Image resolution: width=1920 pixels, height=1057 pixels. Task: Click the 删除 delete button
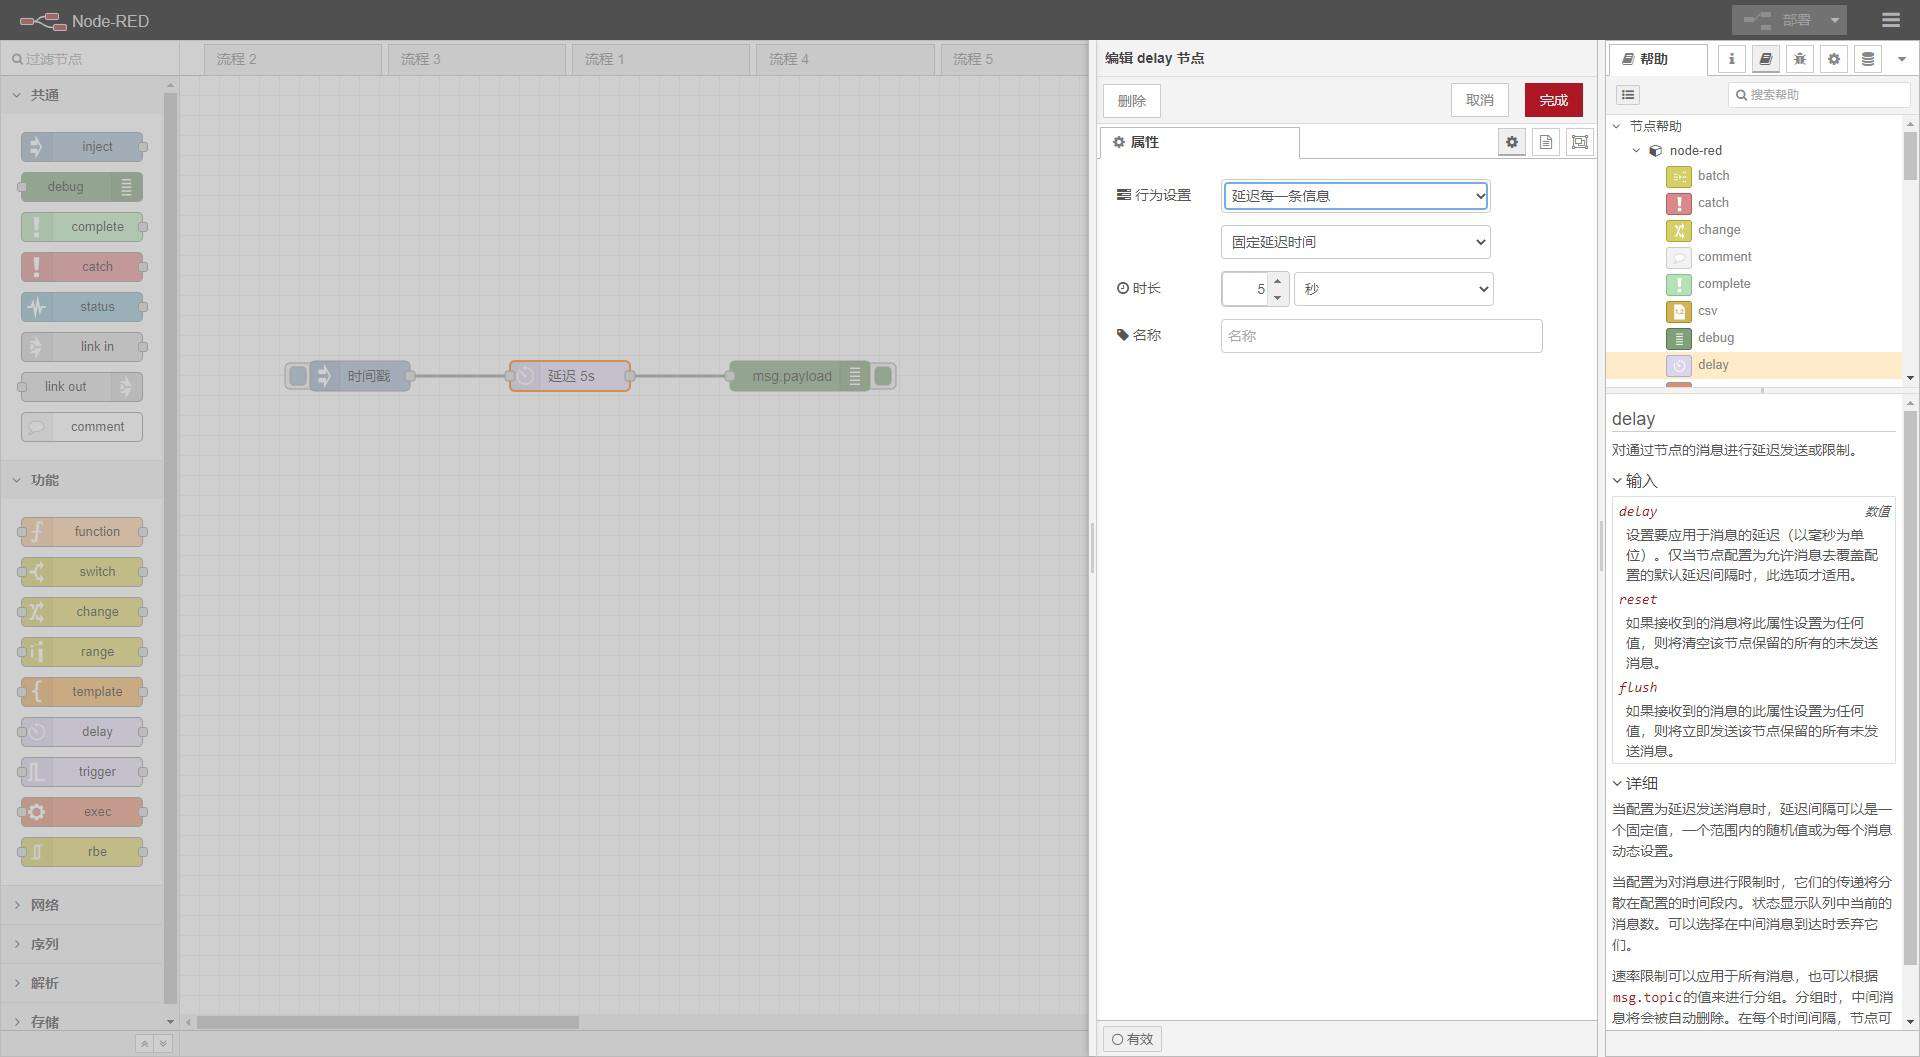tap(1132, 101)
